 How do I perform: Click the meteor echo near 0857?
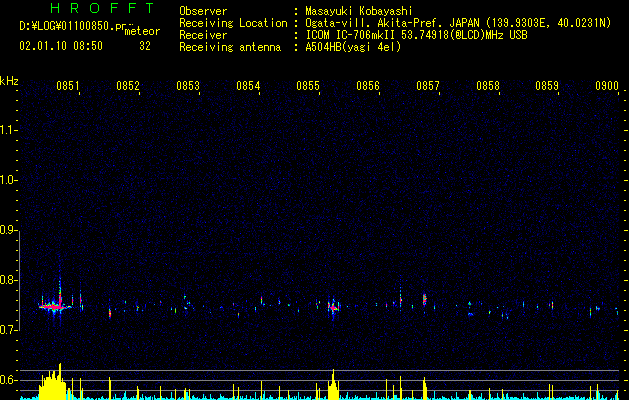pyautogui.click(x=425, y=300)
